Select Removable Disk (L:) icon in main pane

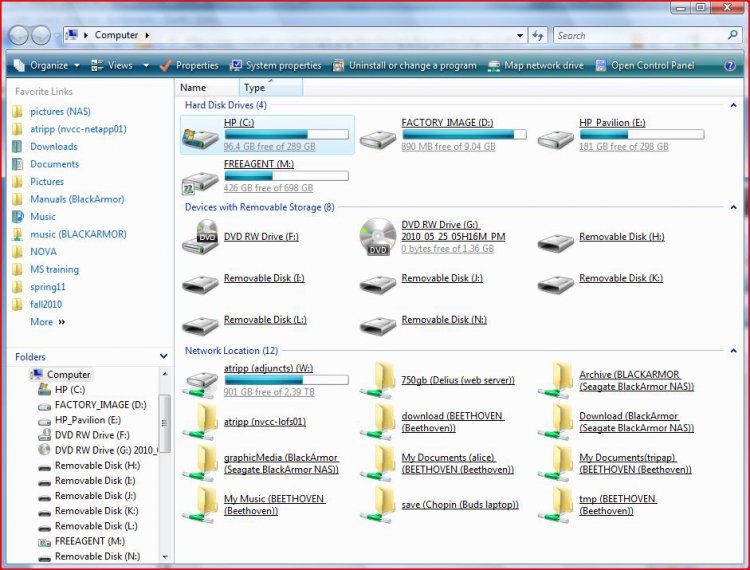[200, 325]
